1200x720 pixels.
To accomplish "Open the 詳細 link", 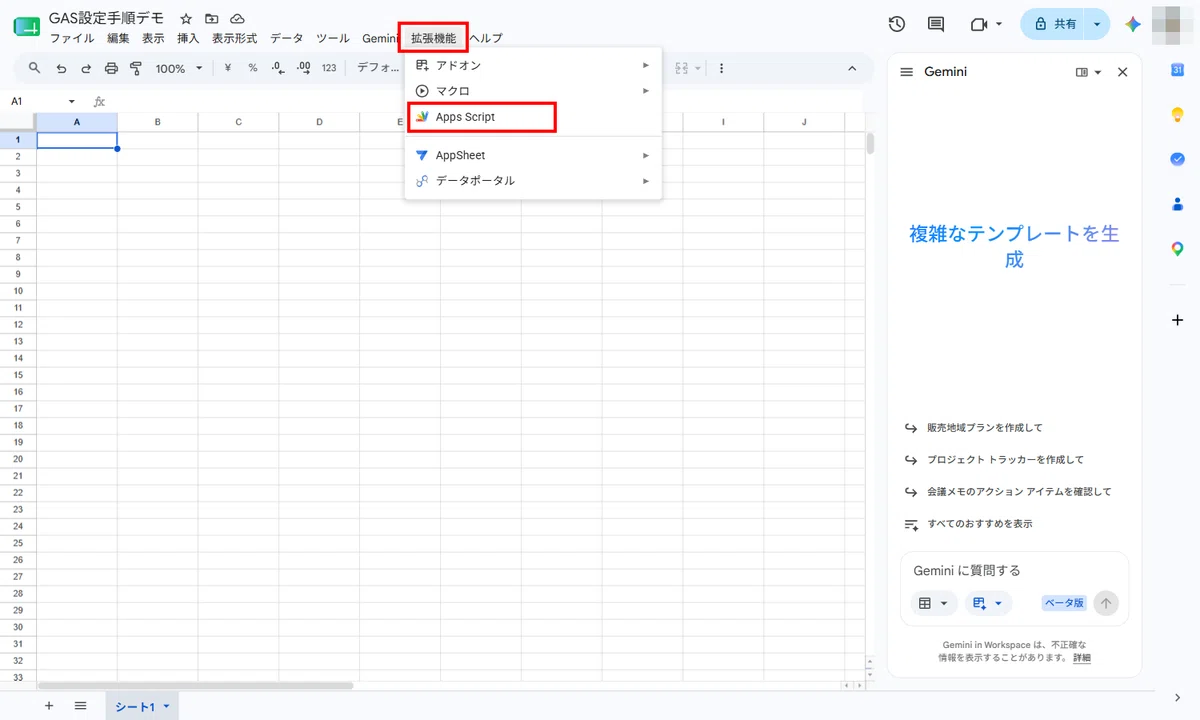I will point(1082,658).
